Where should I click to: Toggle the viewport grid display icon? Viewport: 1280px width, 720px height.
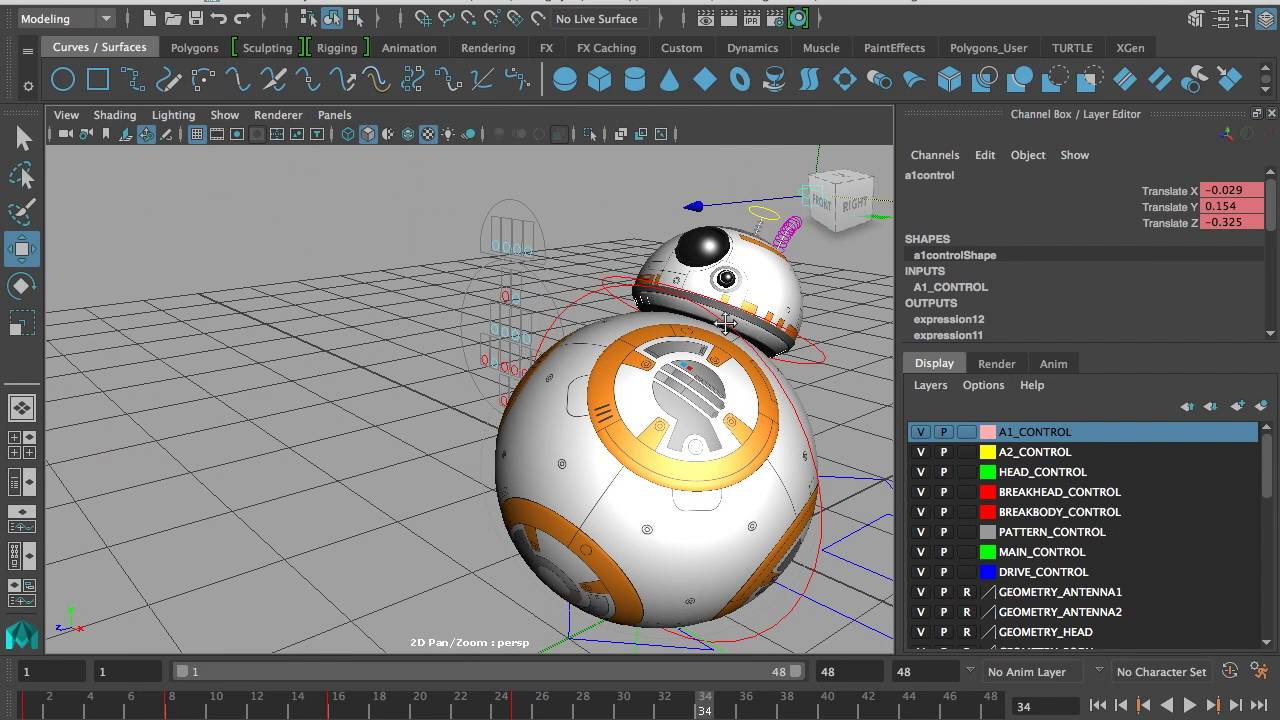(x=197, y=133)
